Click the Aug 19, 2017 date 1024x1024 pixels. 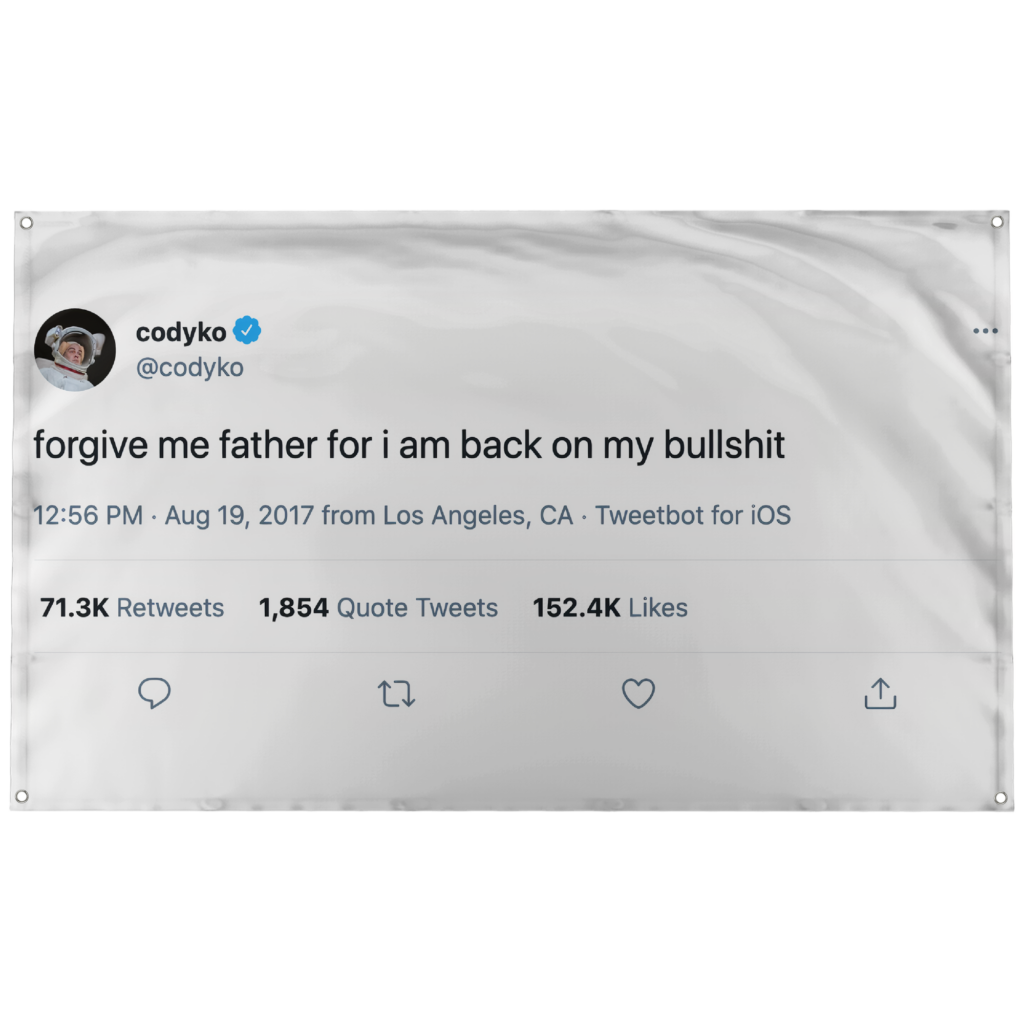pyautogui.click(x=239, y=515)
